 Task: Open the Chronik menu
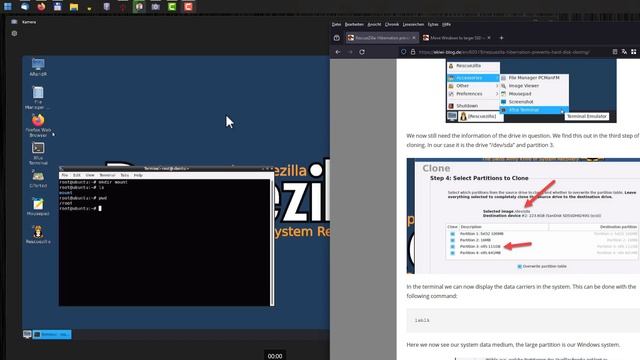[392, 24]
